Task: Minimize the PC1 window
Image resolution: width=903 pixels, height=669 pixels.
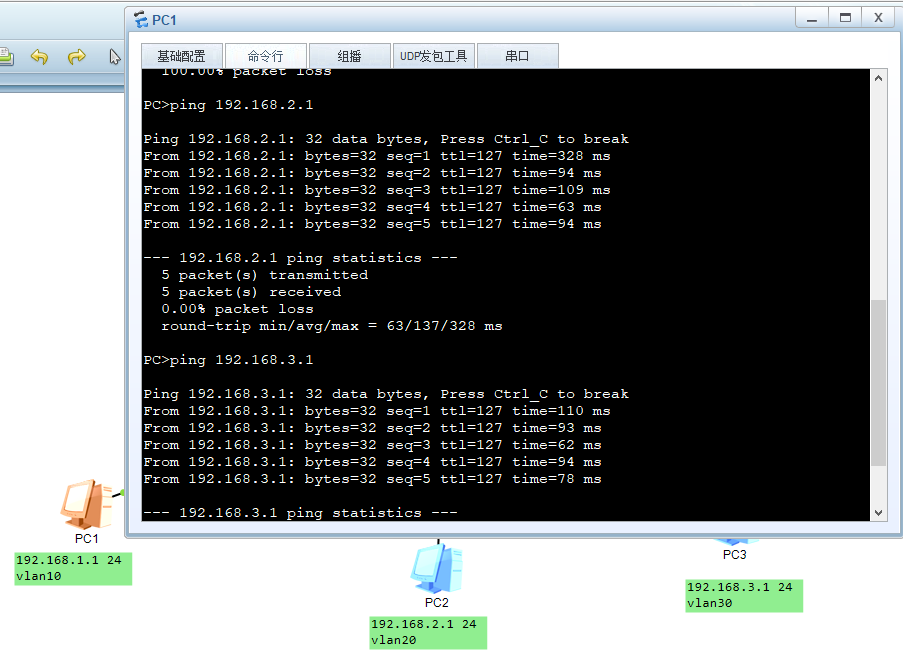Action: (x=812, y=18)
